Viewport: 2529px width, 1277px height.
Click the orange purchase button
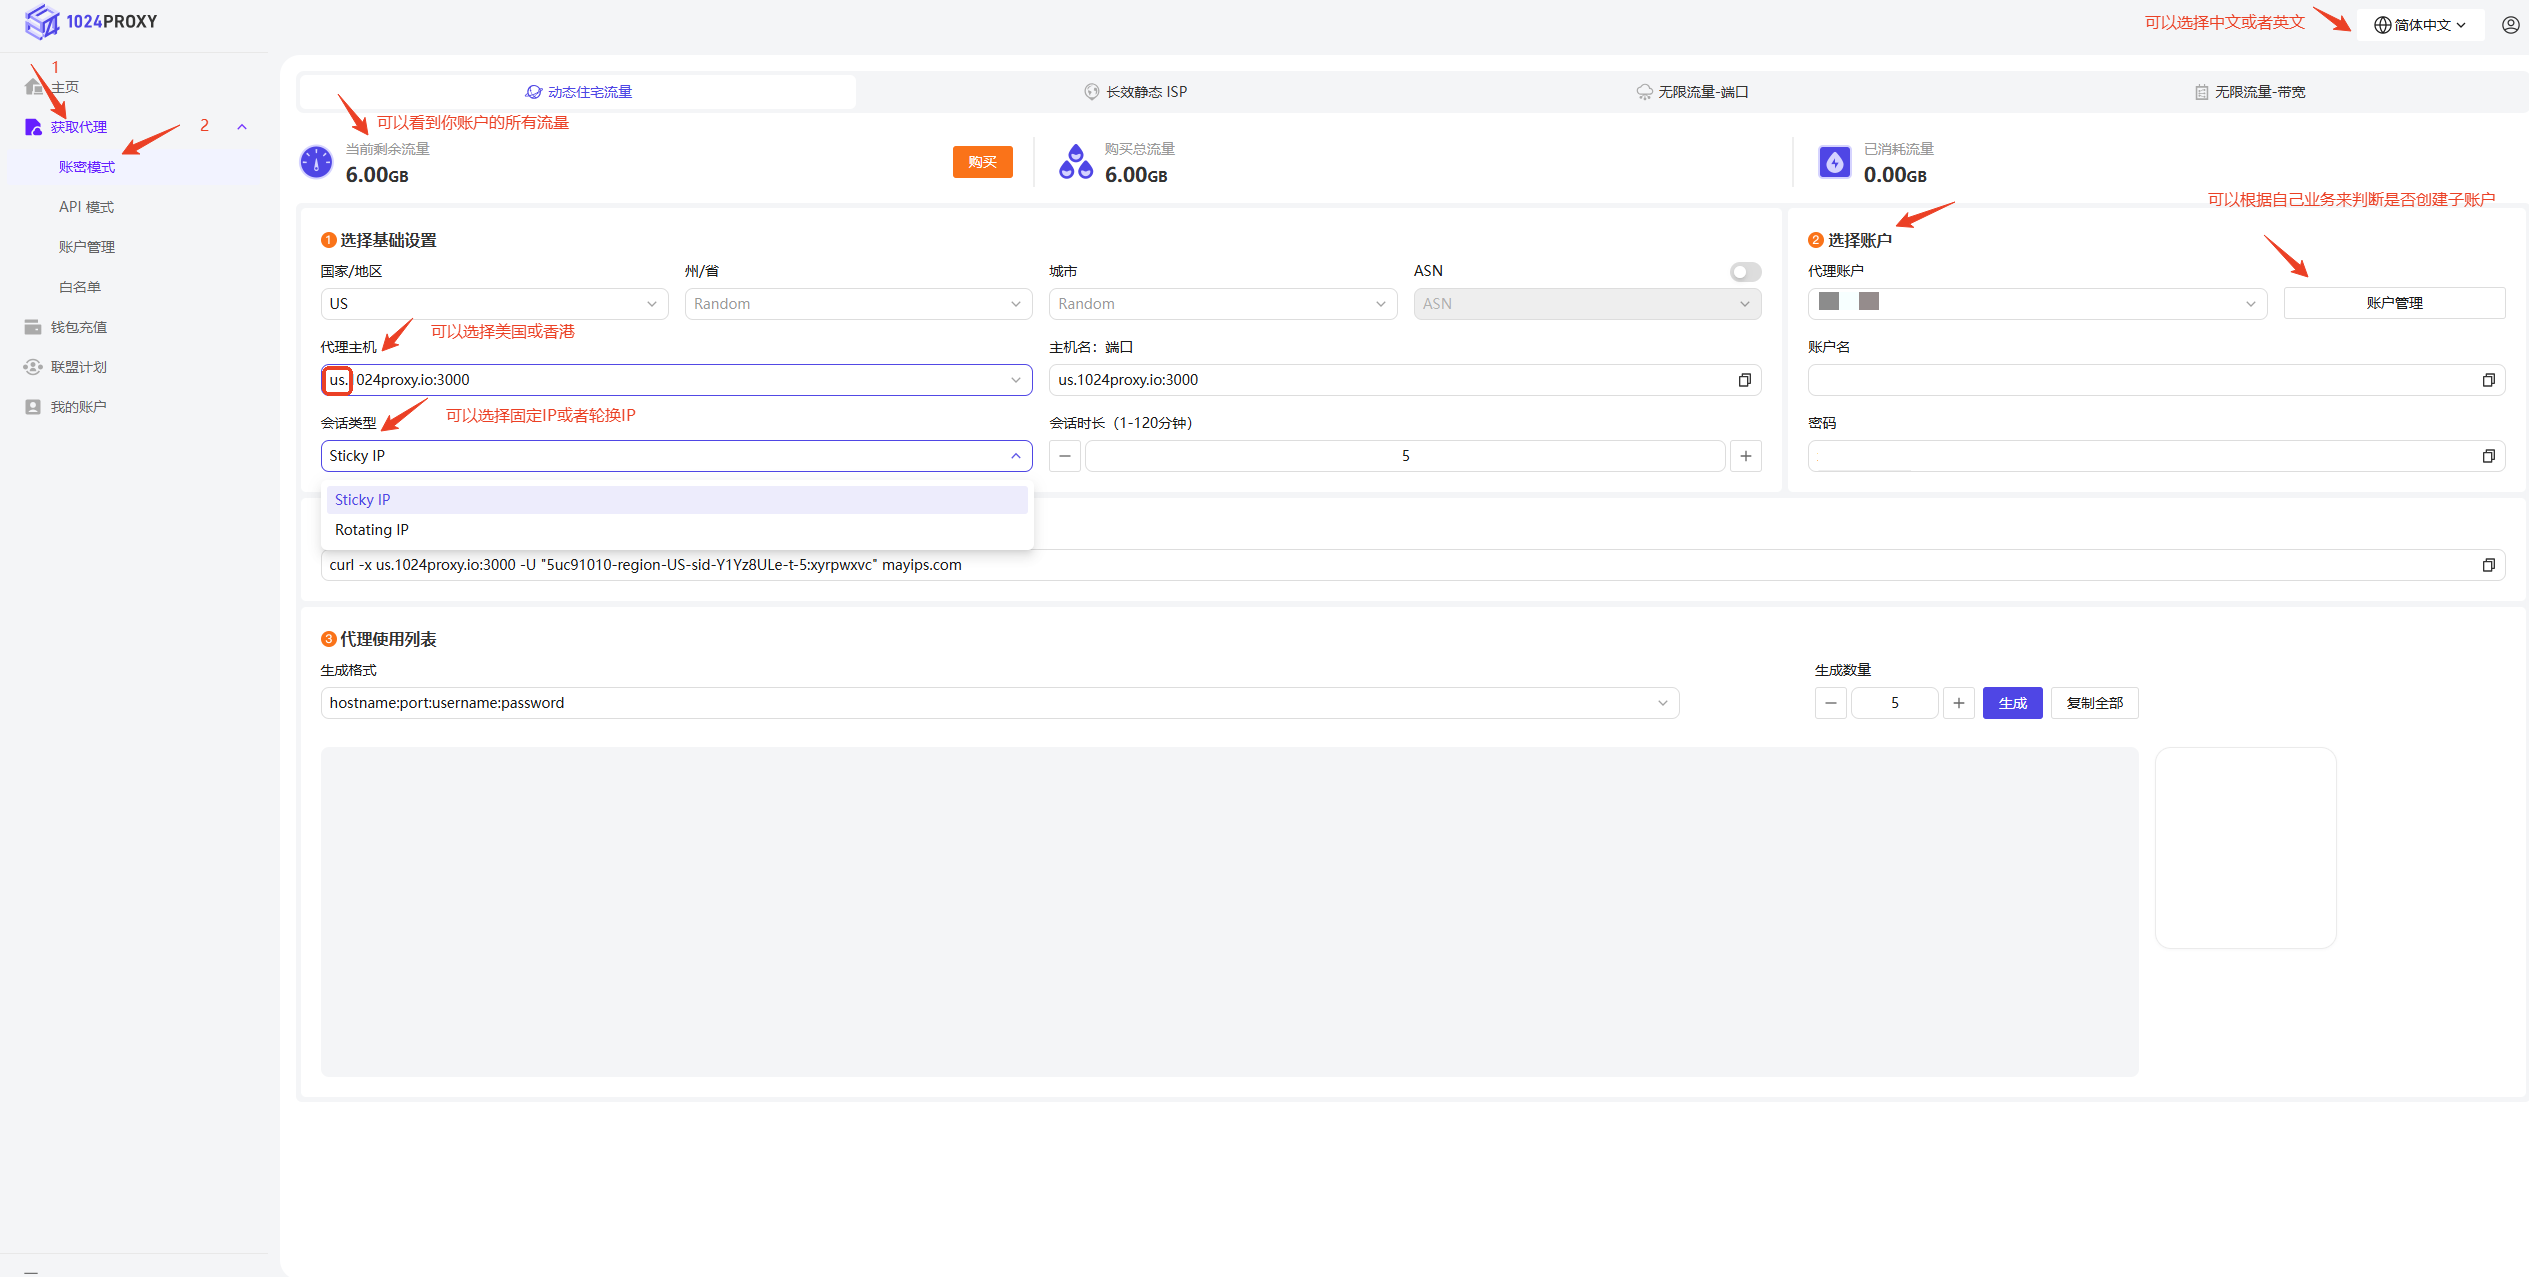coord(982,162)
